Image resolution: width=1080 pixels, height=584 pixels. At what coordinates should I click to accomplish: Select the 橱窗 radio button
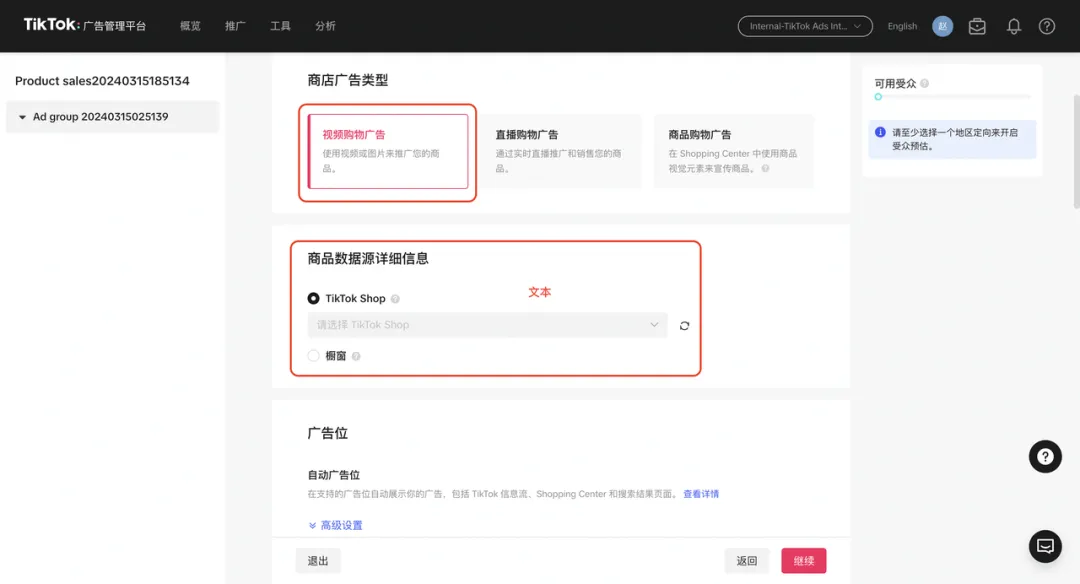(313, 355)
